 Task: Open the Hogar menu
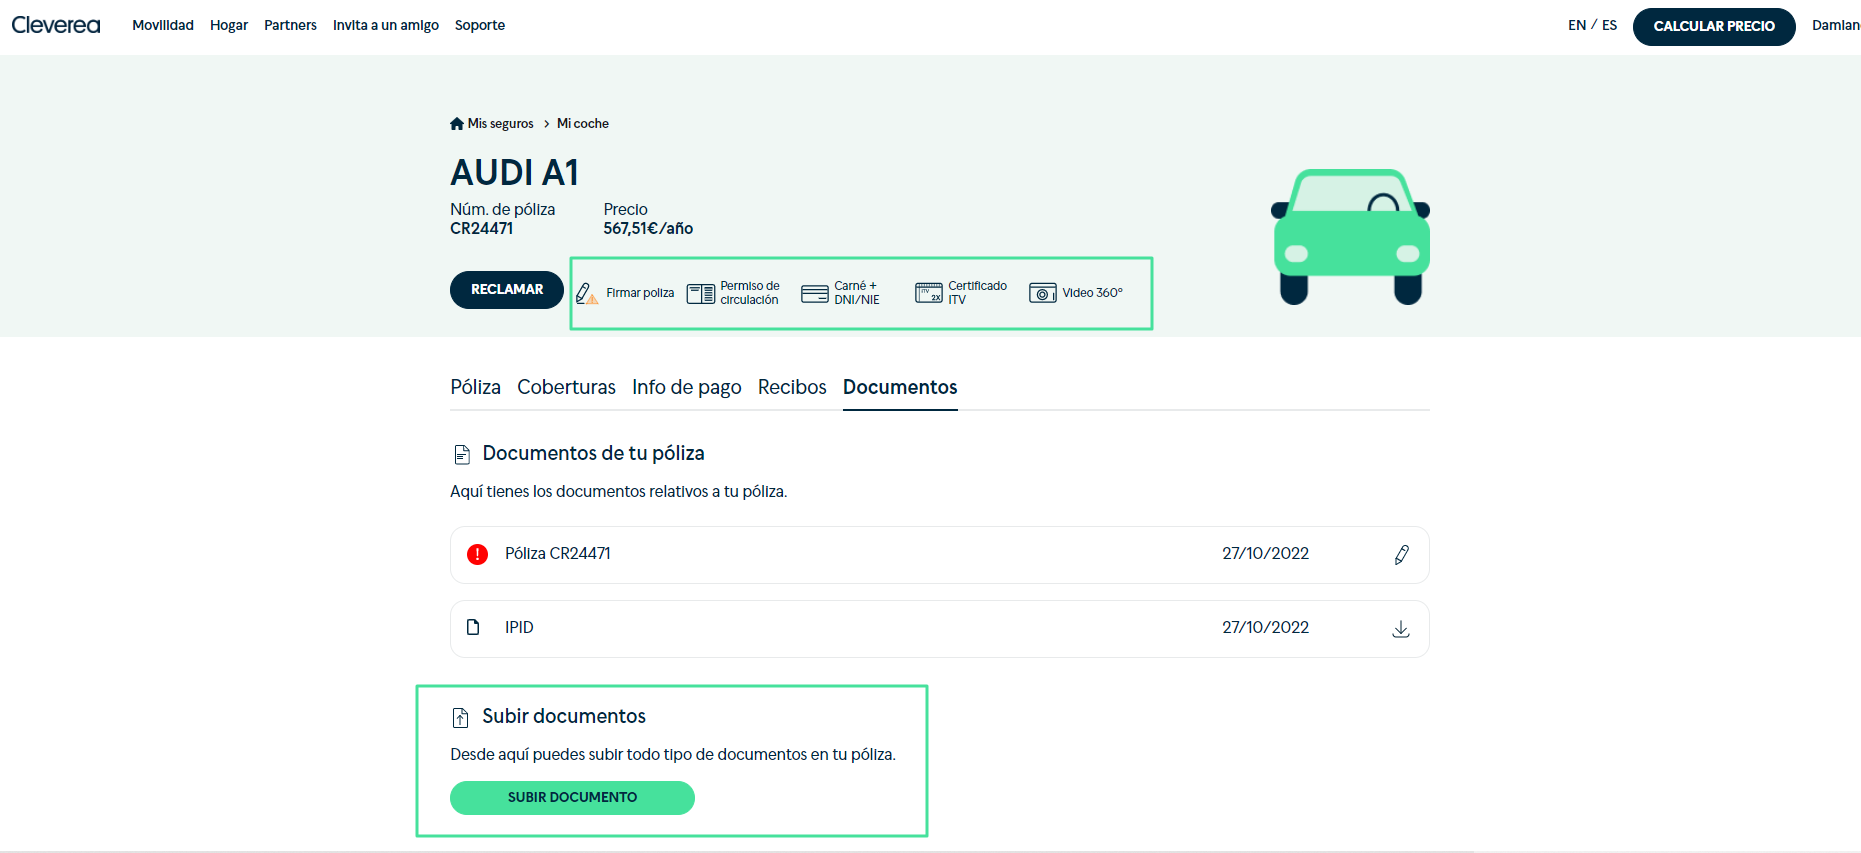pos(229,25)
